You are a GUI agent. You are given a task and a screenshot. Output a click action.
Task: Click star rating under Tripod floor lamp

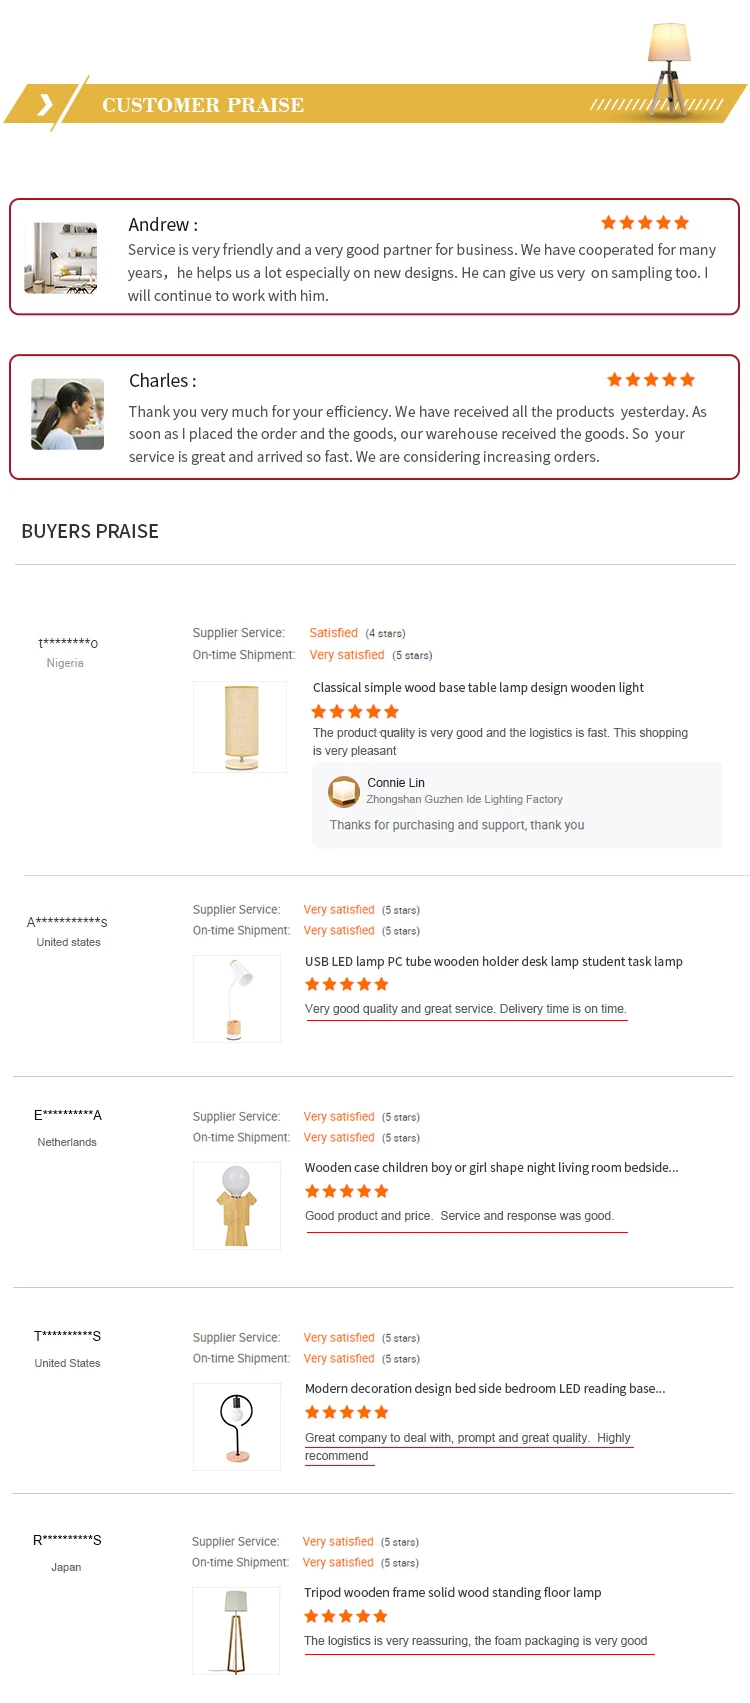pyautogui.click(x=346, y=1616)
